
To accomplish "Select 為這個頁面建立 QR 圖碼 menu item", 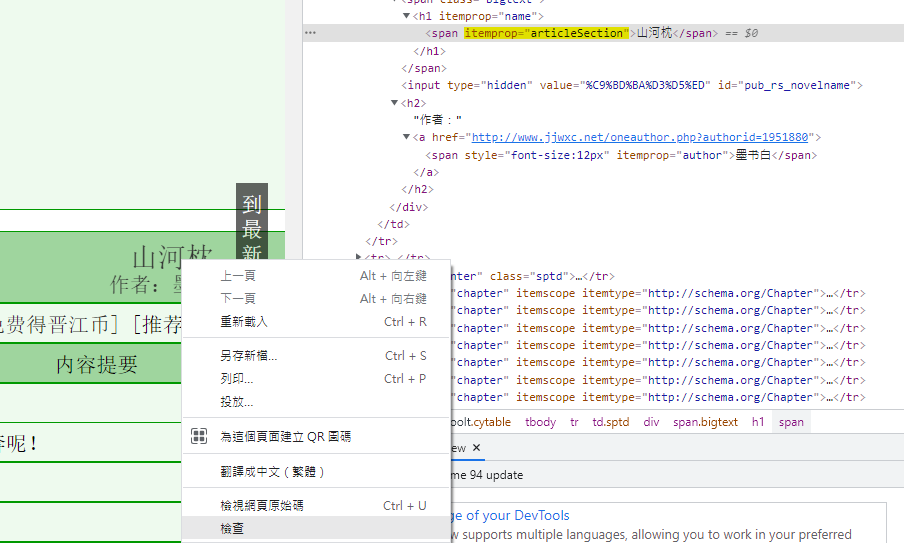I will click(316, 436).
